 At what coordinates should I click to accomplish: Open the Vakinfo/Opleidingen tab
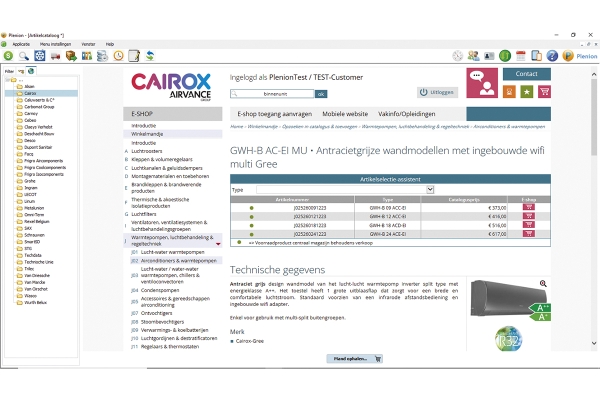pos(407,114)
